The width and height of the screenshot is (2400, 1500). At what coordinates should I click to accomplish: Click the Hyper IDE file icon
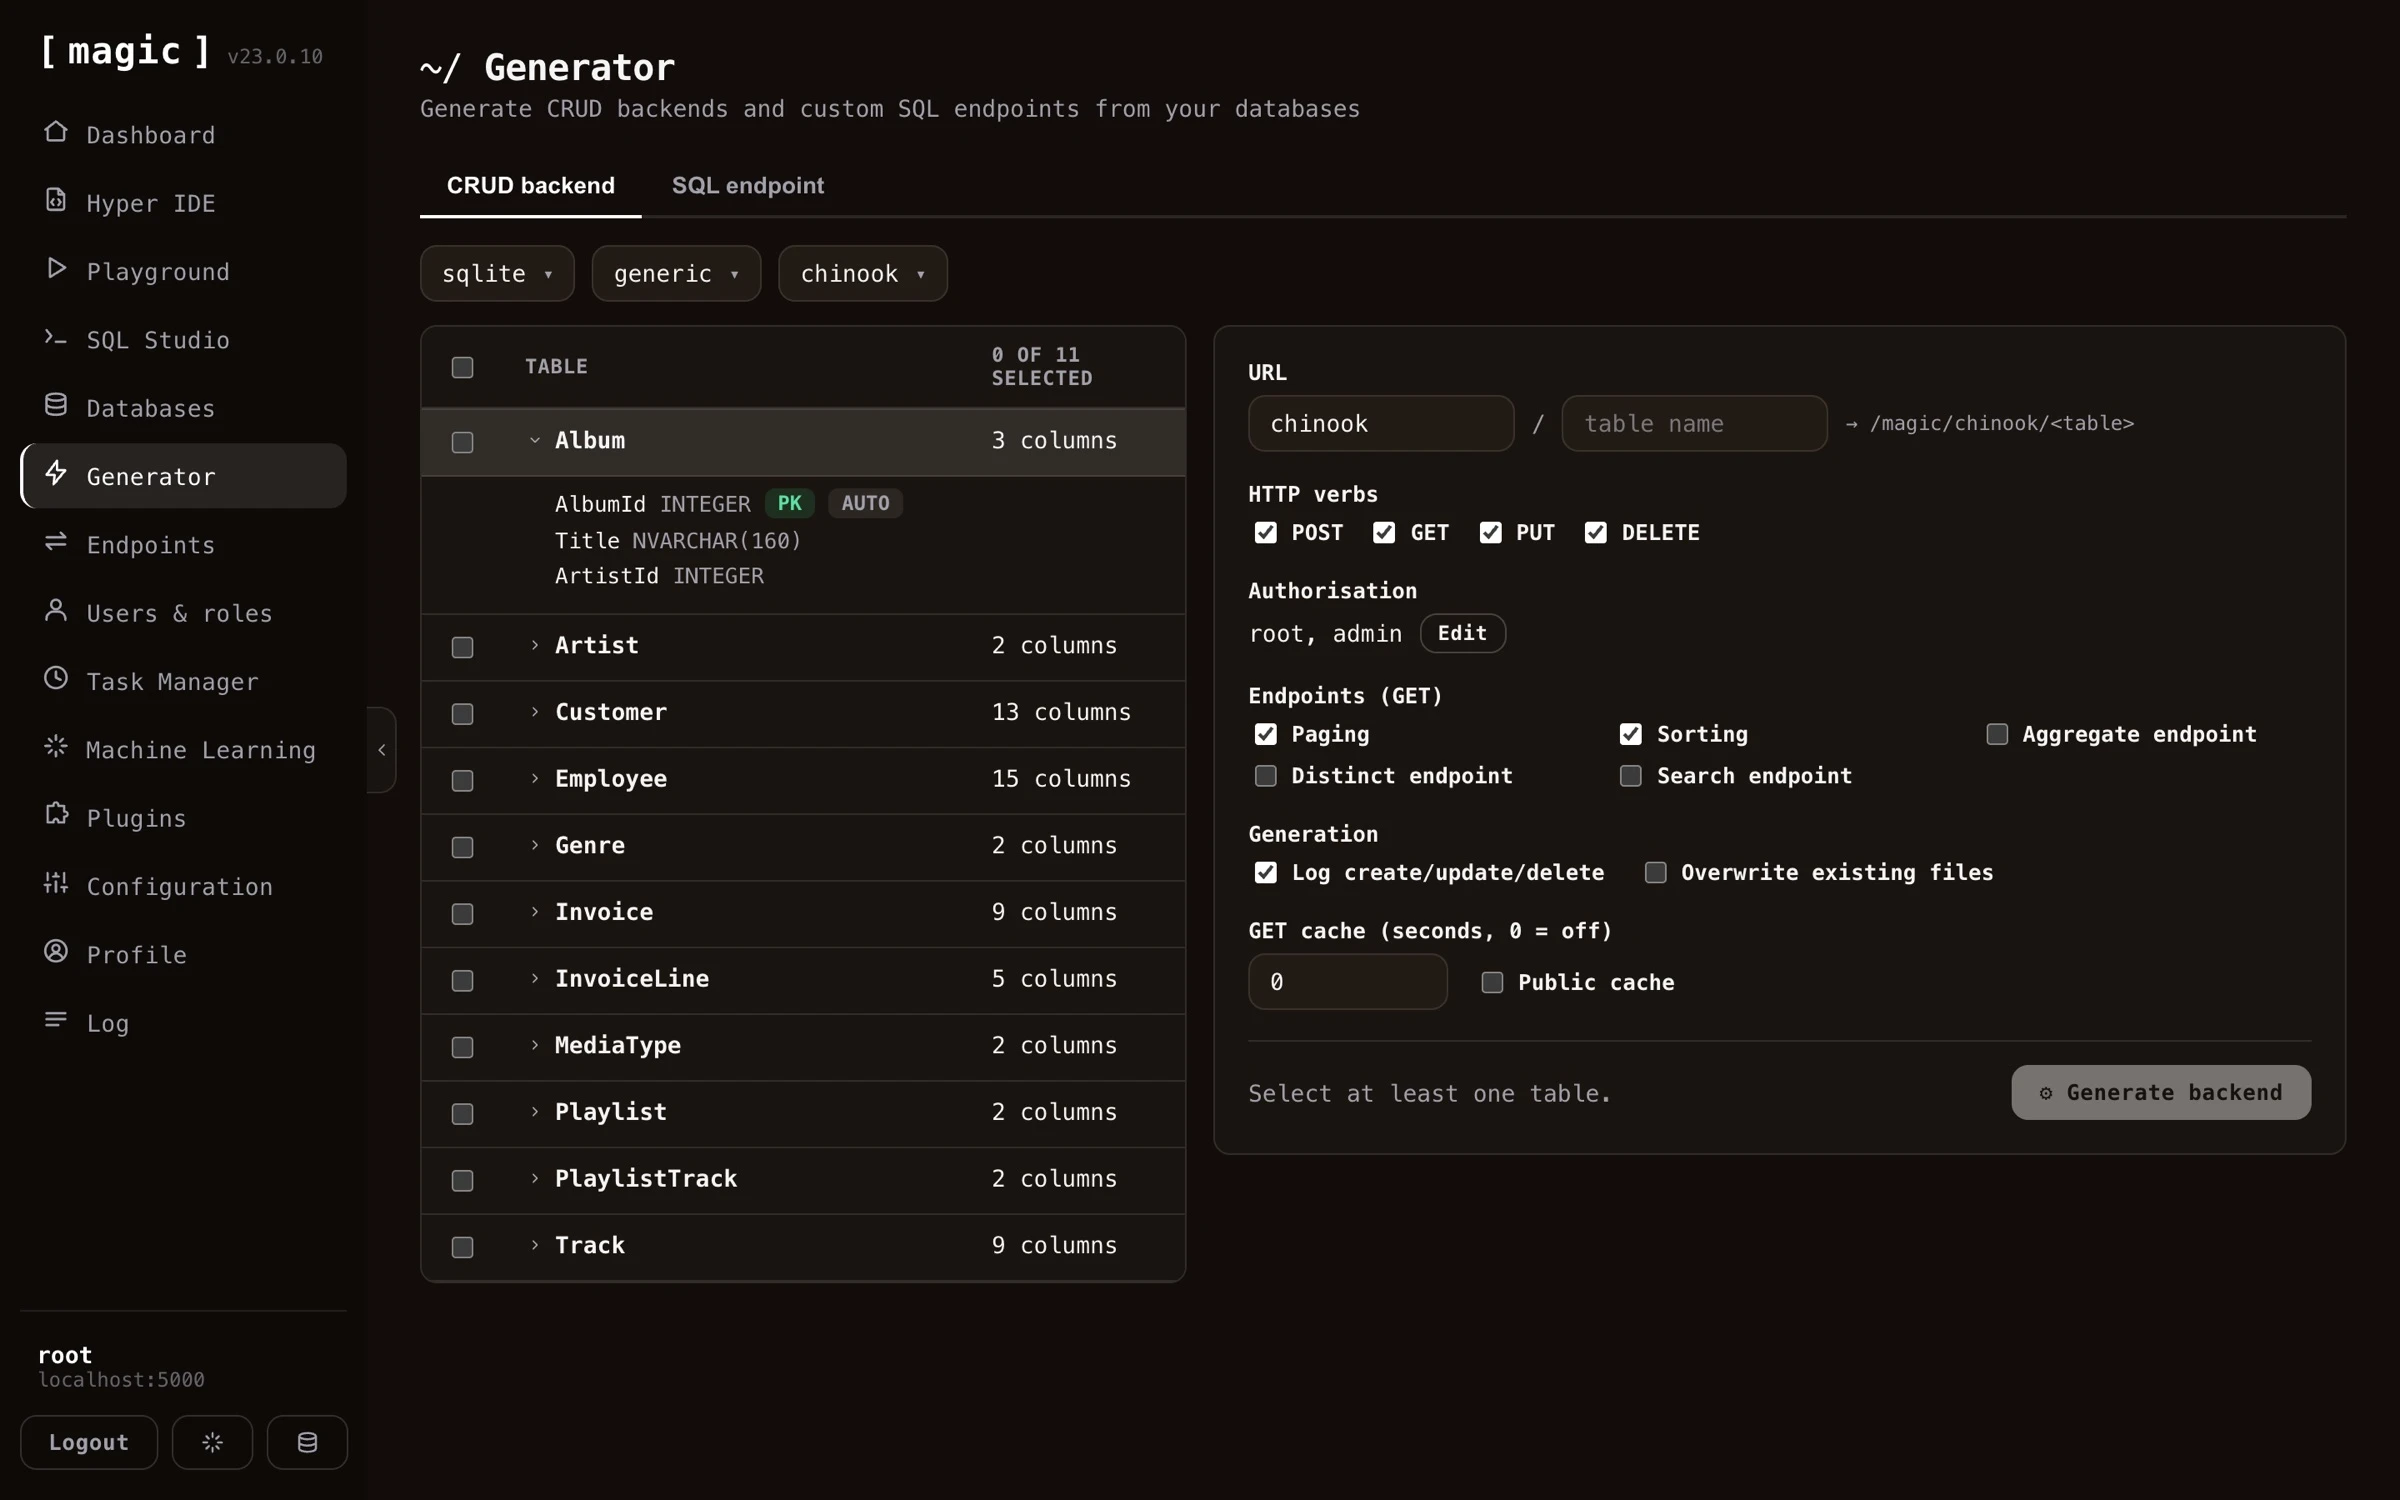[x=56, y=200]
